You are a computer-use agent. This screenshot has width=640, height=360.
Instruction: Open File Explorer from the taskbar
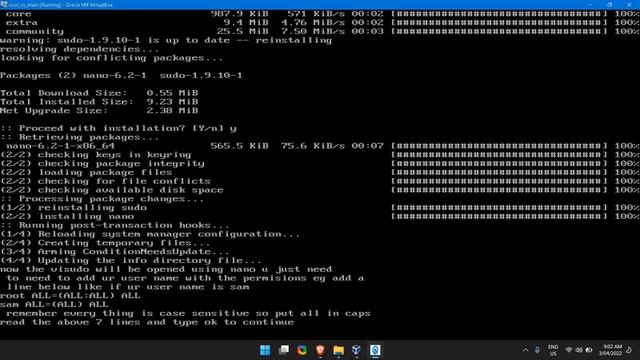click(x=338, y=350)
